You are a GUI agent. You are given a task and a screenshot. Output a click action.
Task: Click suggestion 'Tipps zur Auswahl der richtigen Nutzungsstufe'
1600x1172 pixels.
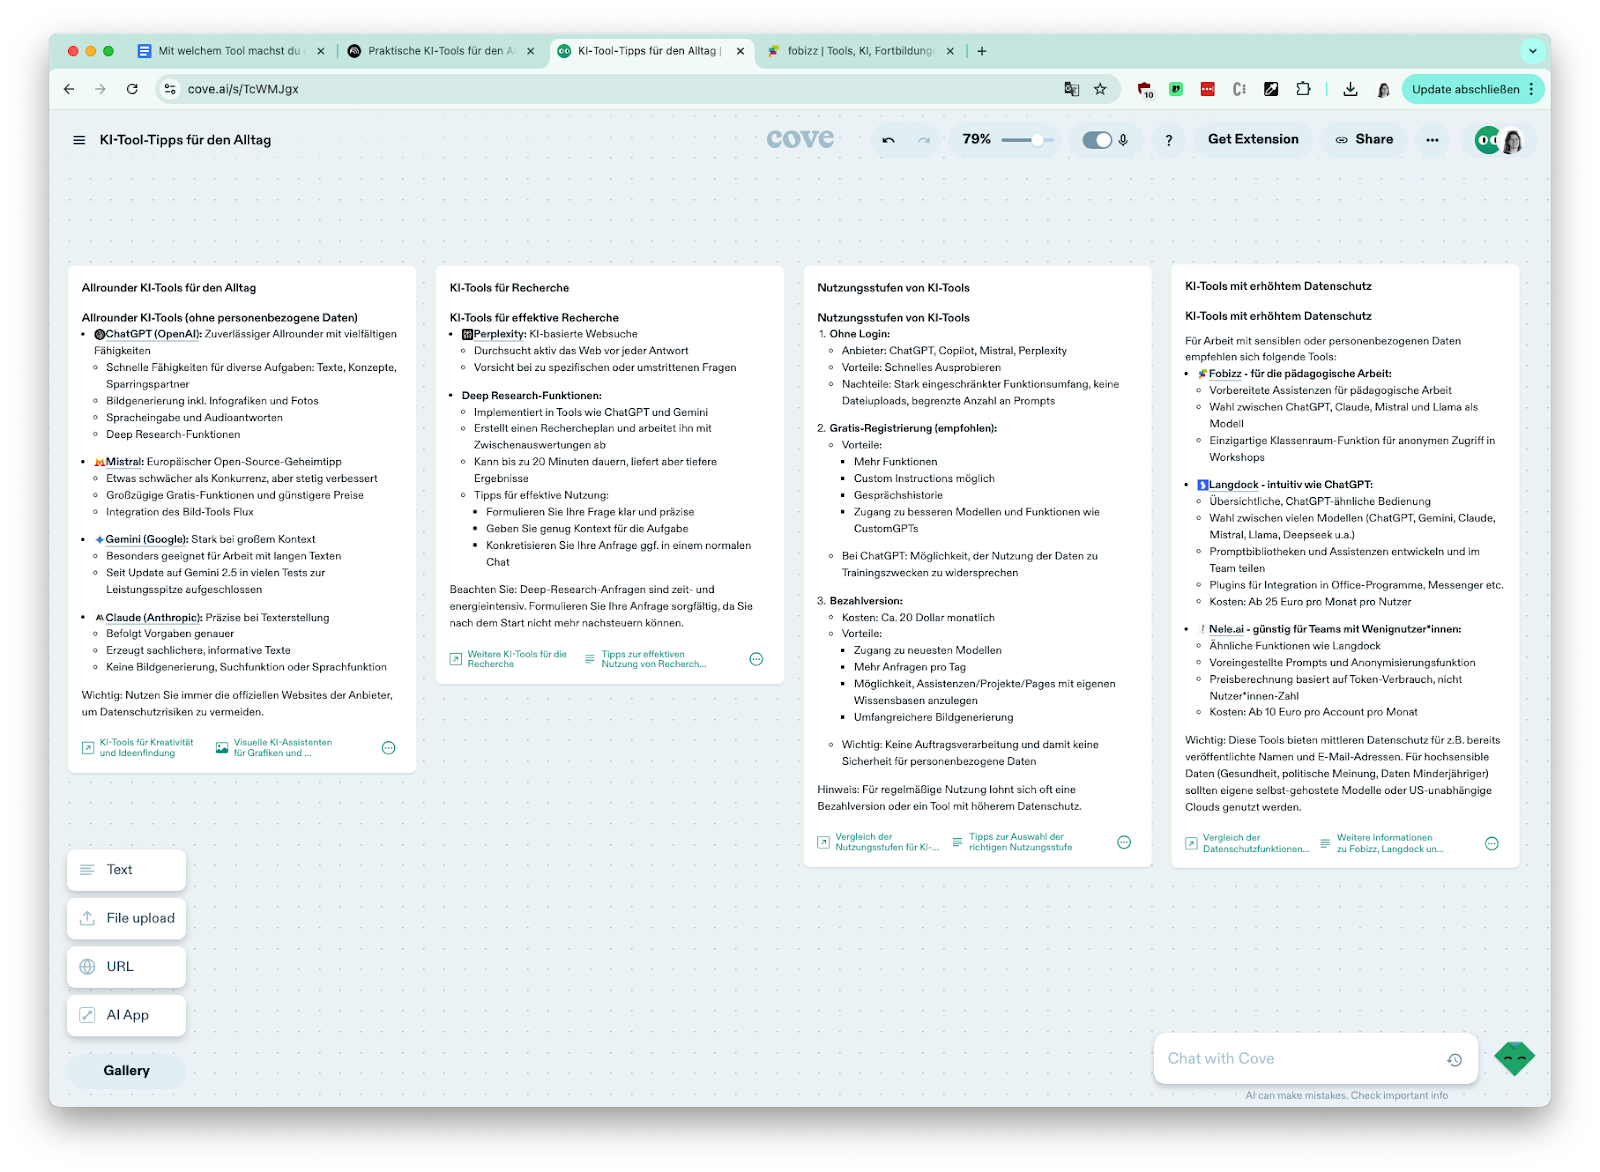(1012, 842)
